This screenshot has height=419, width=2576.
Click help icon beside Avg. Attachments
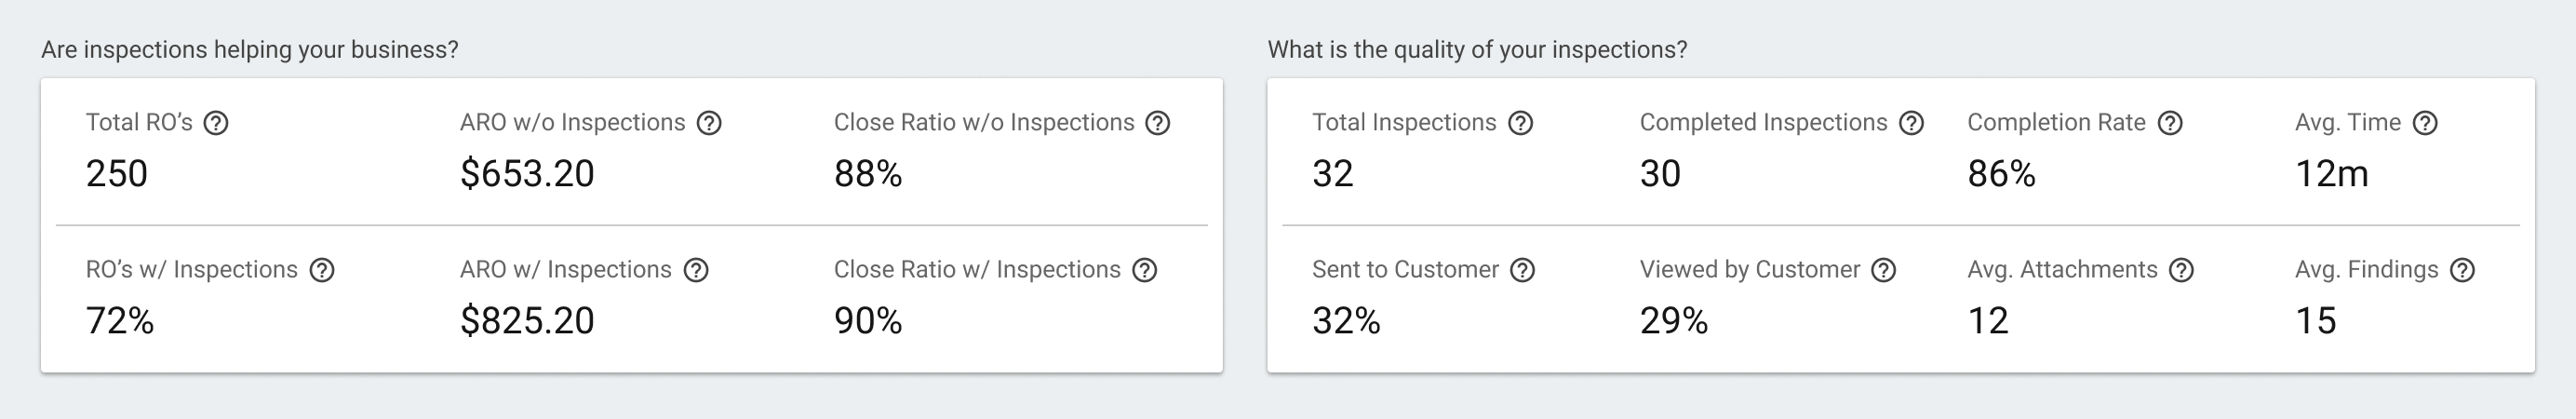click(2182, 270)
